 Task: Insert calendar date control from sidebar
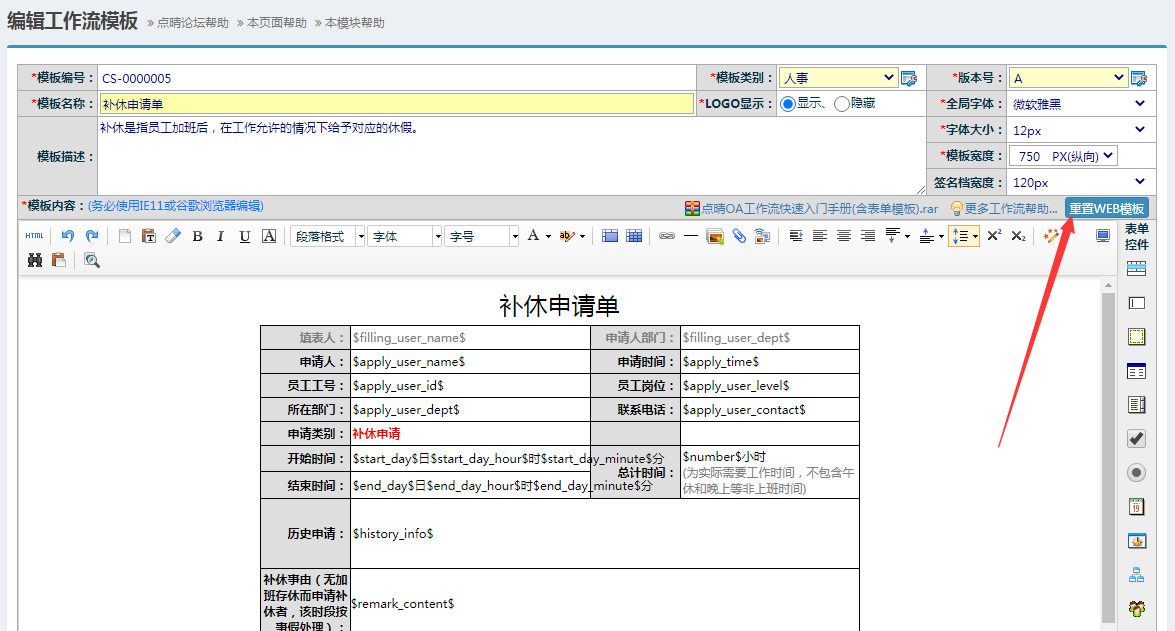(1136, 507)
